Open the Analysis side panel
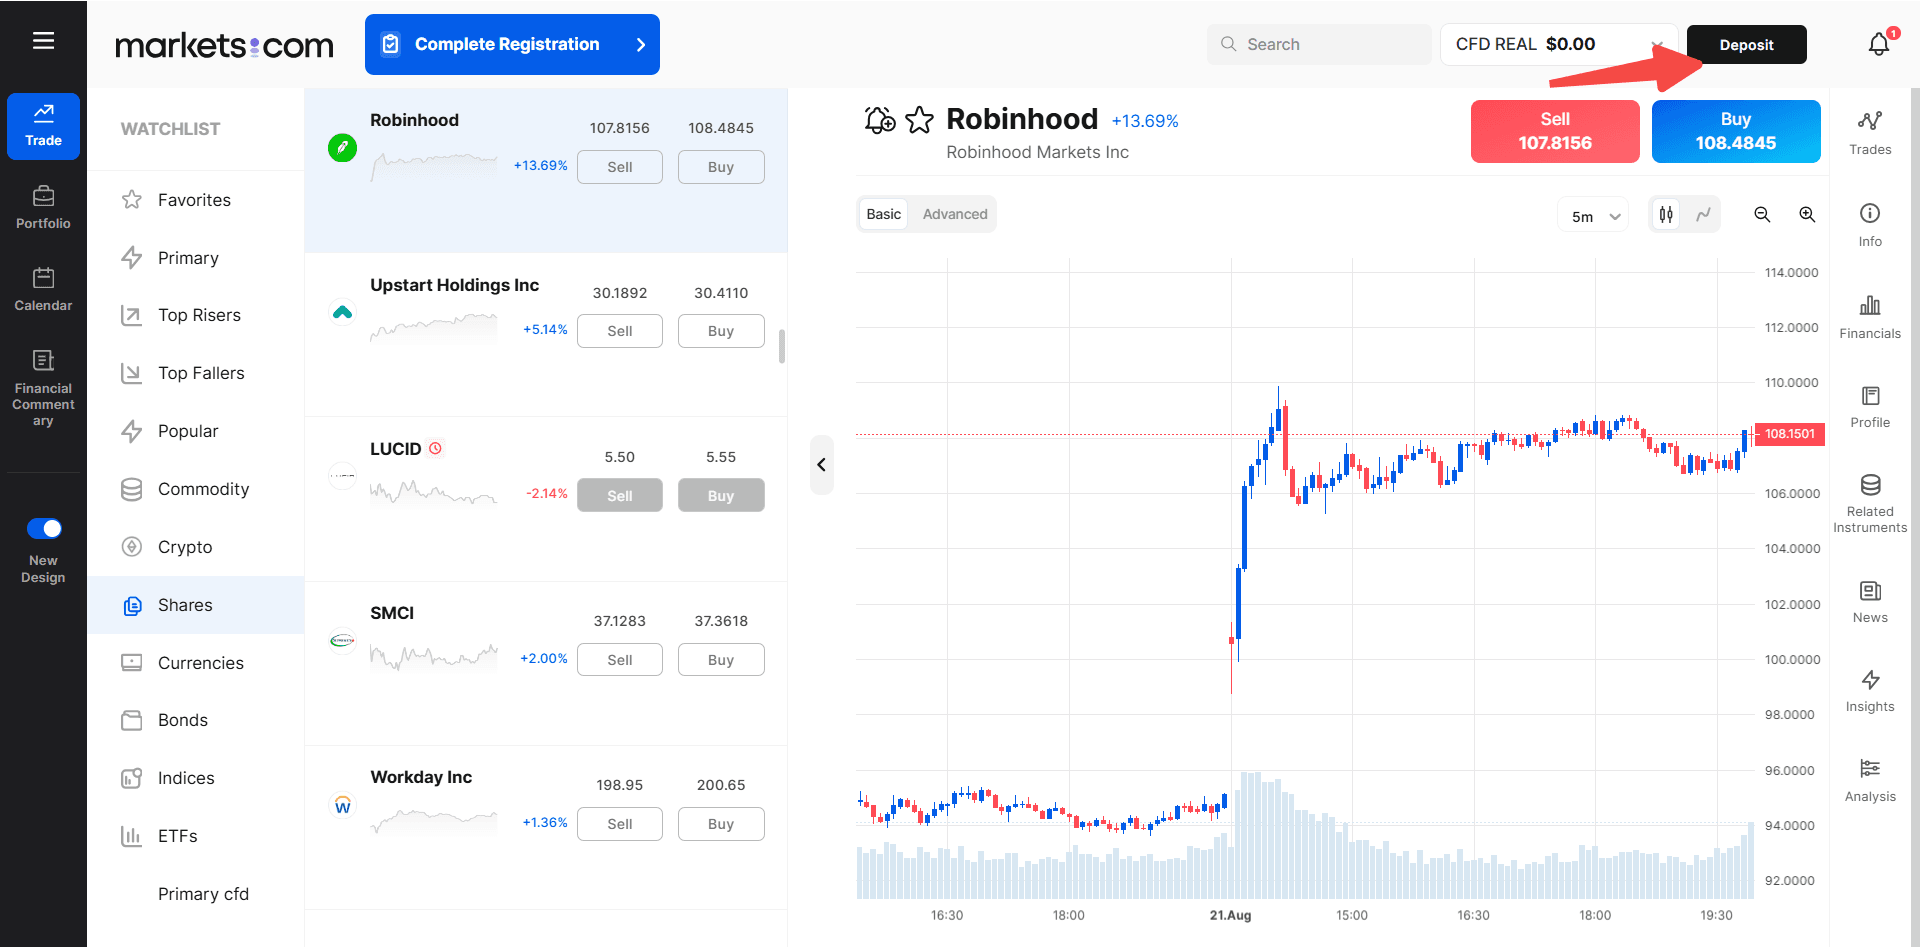 coord(1870,780)
